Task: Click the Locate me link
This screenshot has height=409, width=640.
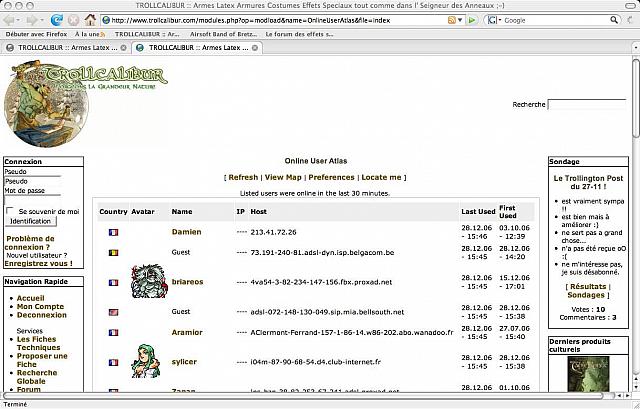Action: pyautogui.click(x=382, y=177)
